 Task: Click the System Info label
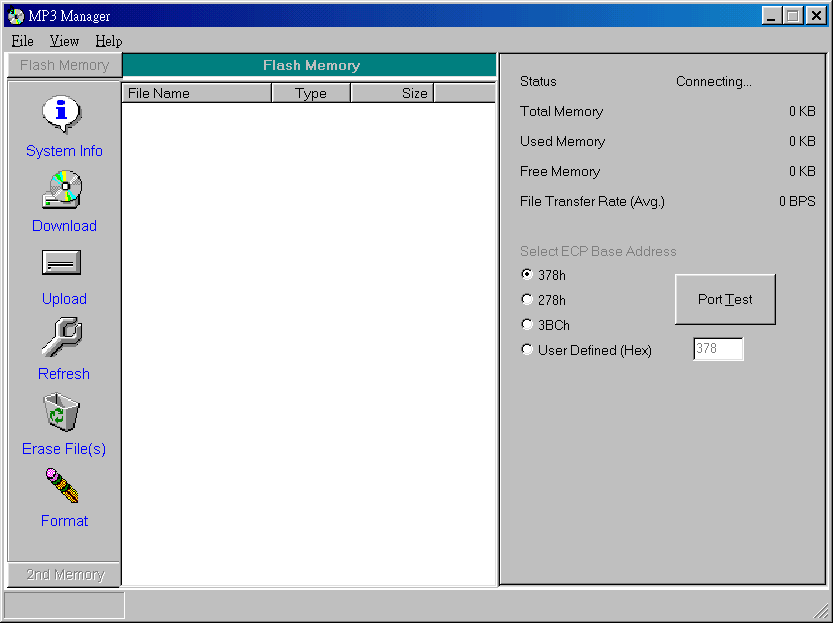click(x=64, y=151)
